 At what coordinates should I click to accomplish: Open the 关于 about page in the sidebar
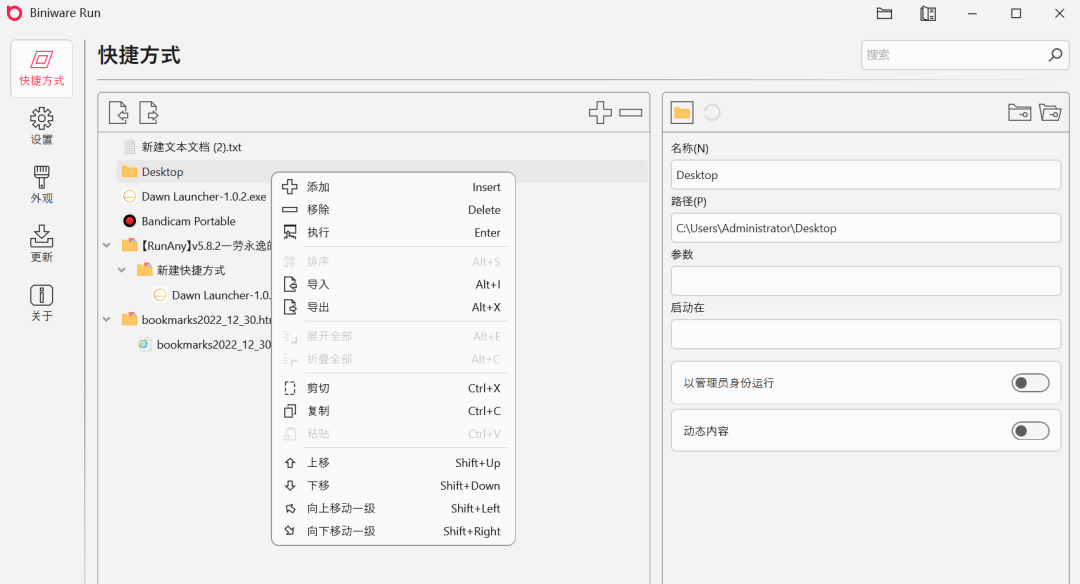(41, 304)
